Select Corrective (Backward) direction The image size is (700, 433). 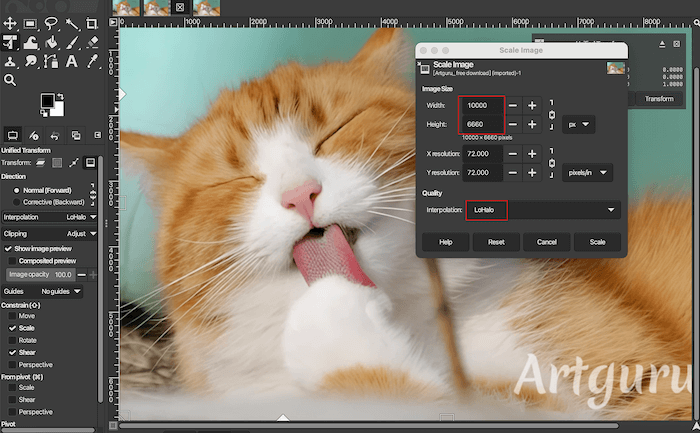49,202
